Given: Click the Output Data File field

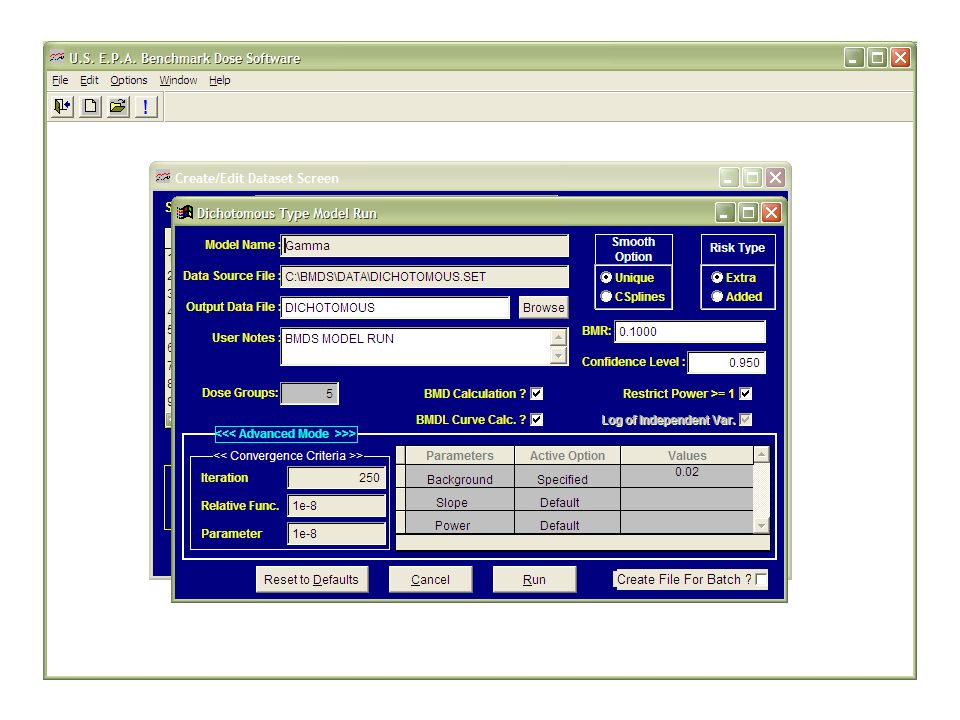Looking at the screenshot, I should tap(395, 307).
